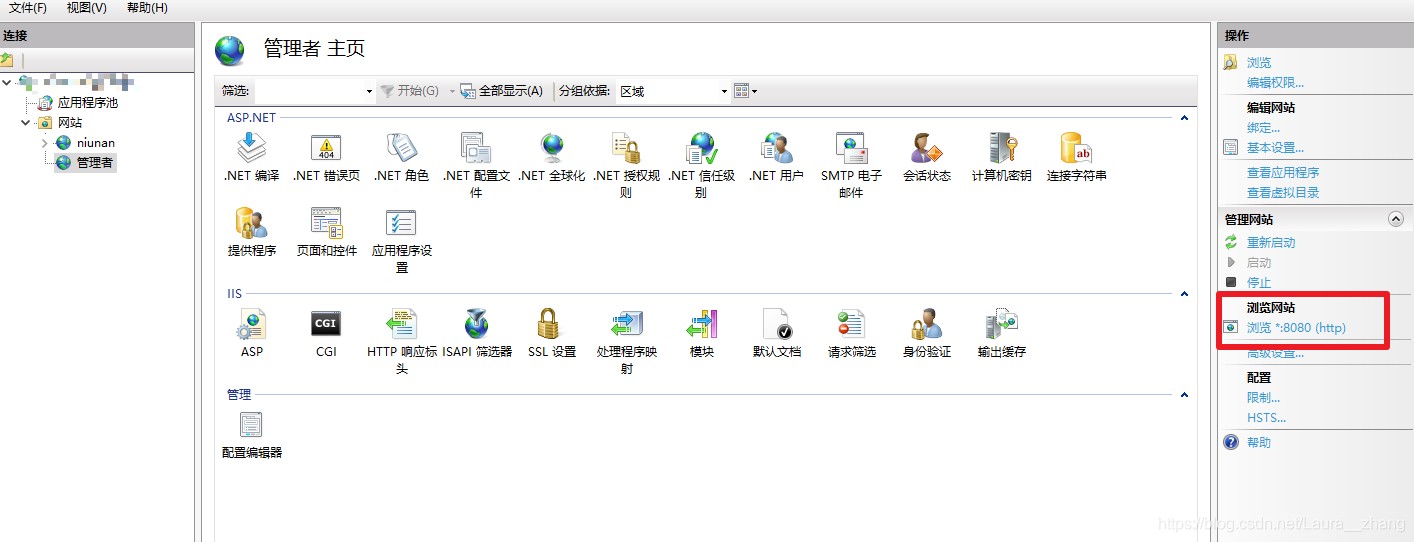
Task: Click the HSTS... link
Action: coord(1266,417)
